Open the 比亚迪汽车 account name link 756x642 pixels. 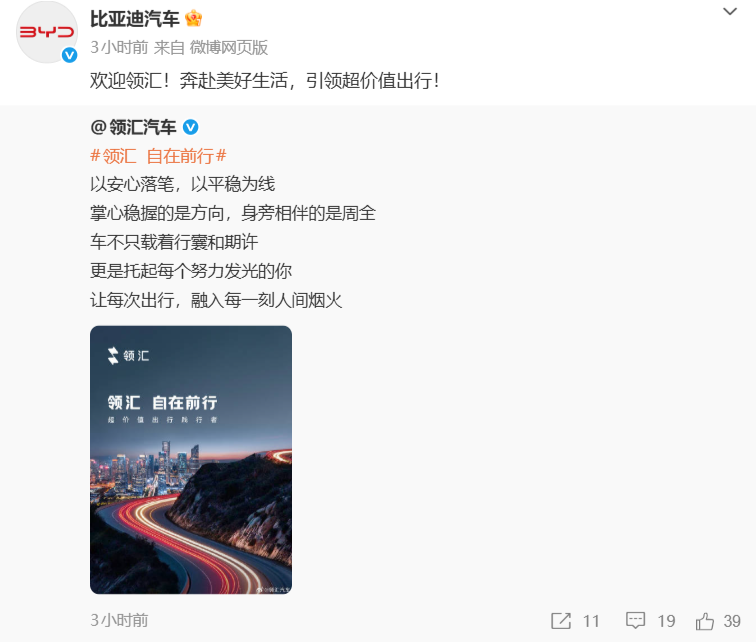(x=135, y=19)
